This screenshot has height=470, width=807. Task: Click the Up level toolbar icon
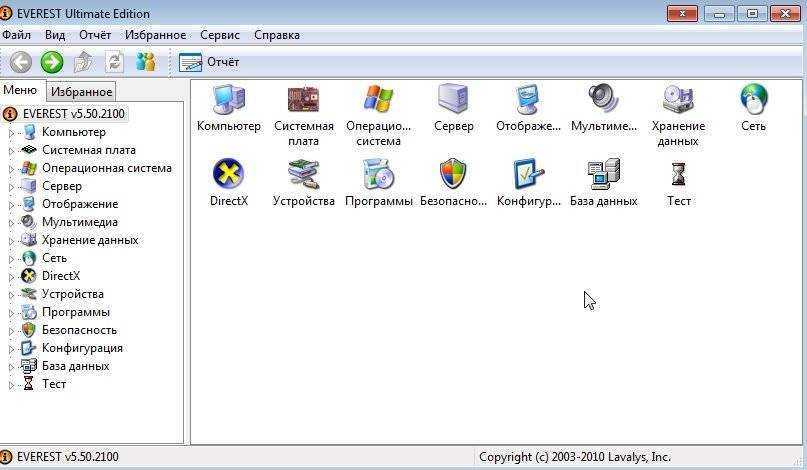coord(84,62)
